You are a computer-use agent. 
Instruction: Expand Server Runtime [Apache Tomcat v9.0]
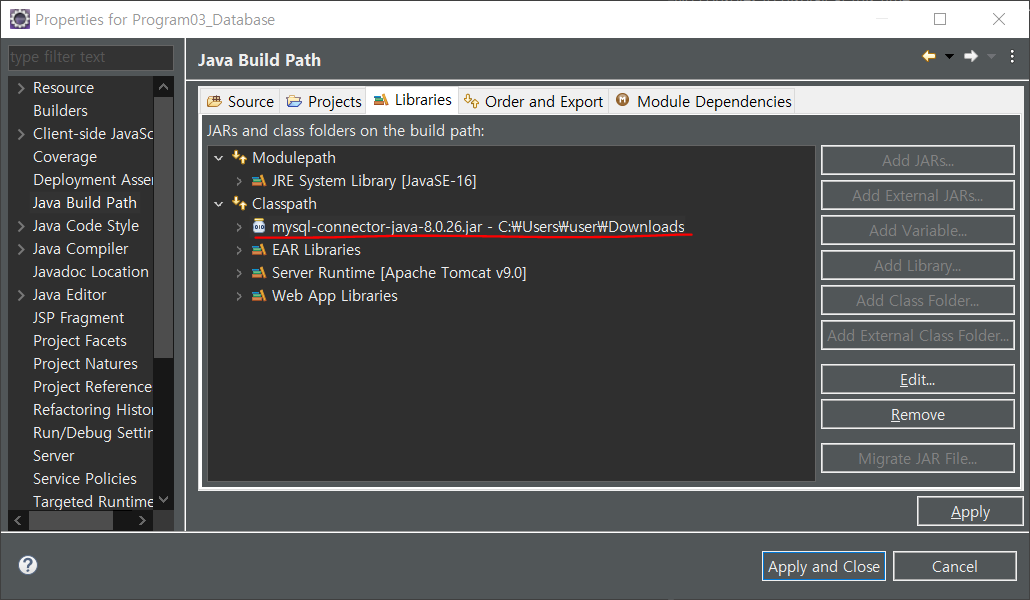click(239, 273)
